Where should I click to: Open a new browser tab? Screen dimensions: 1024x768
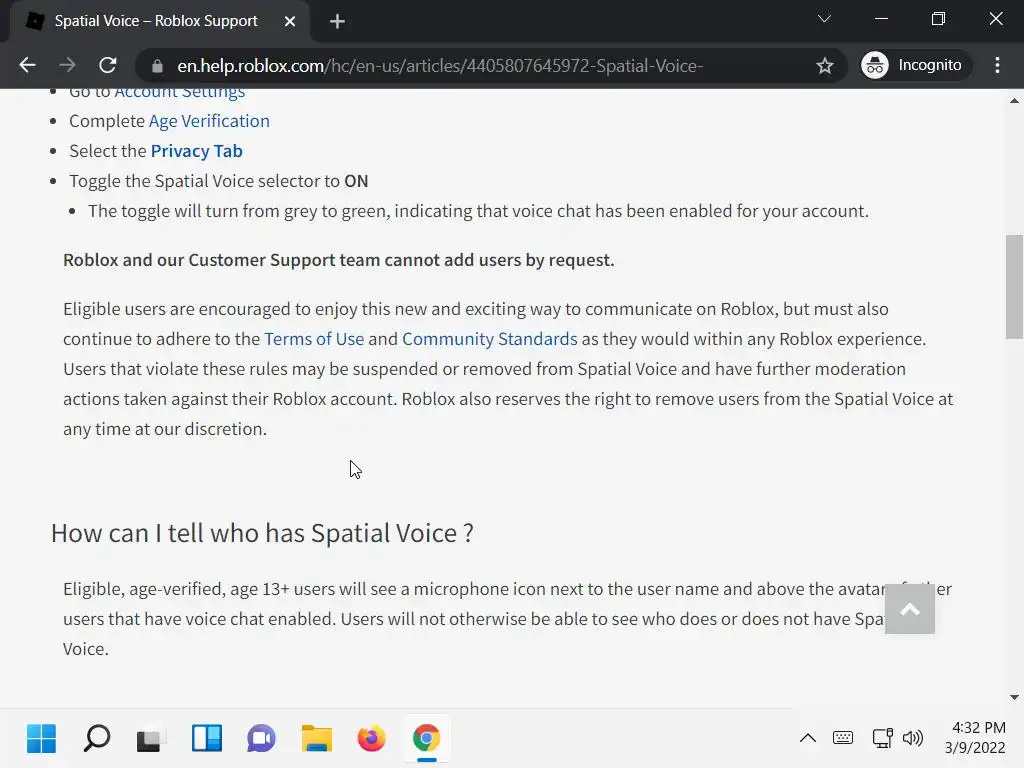tap(337, 21)
